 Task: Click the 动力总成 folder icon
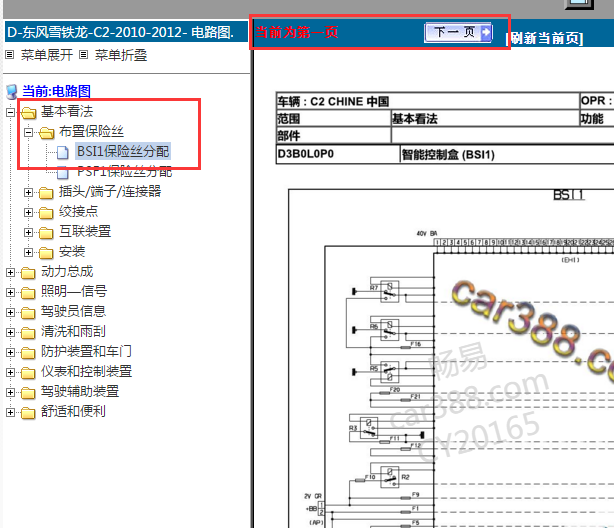click(28, 272)
